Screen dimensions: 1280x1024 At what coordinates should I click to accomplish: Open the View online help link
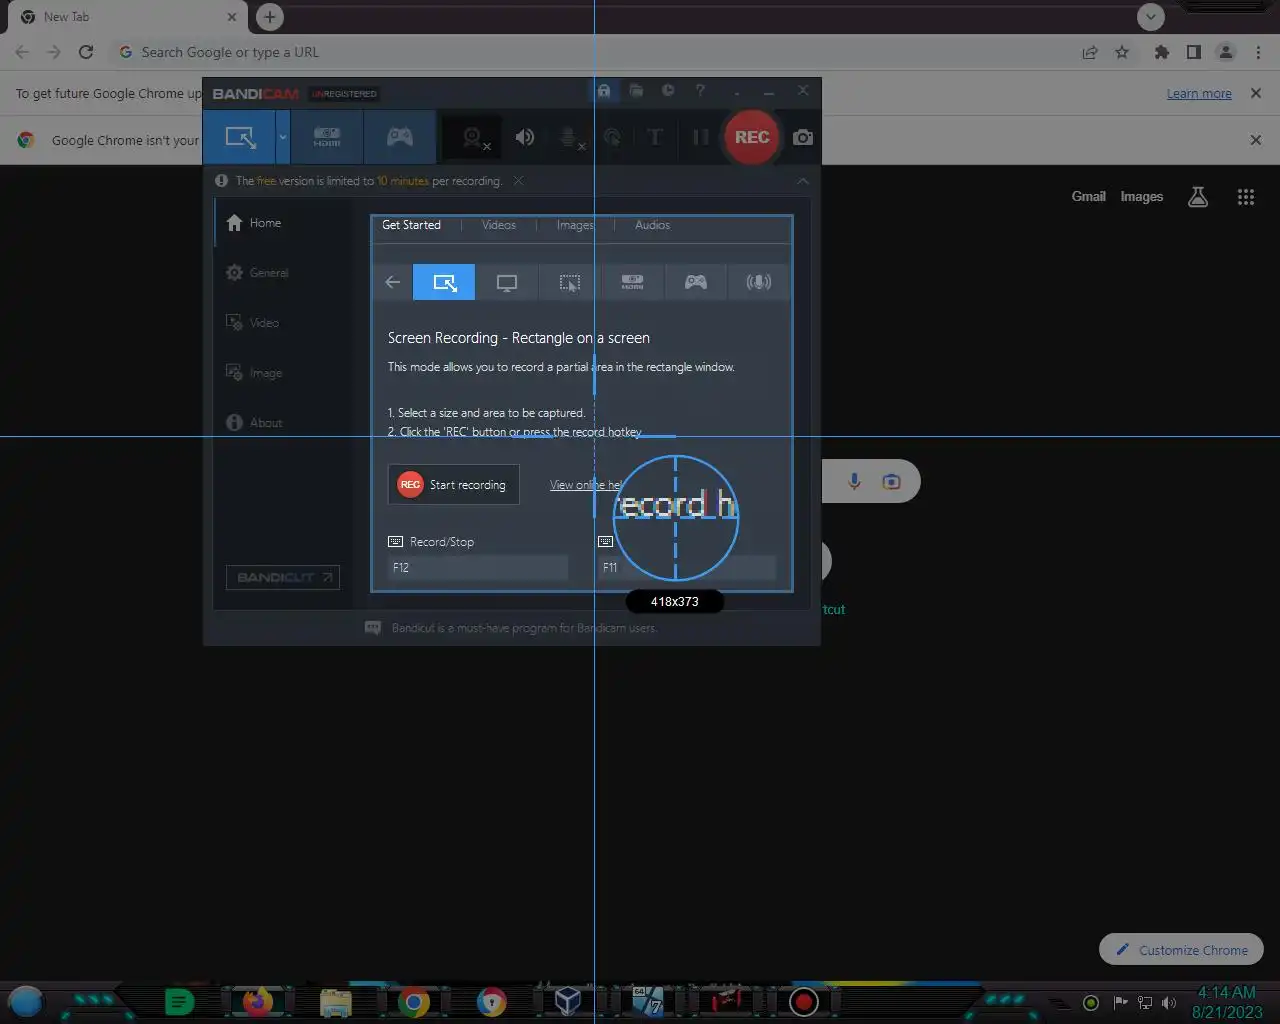[x=586, y=485]
